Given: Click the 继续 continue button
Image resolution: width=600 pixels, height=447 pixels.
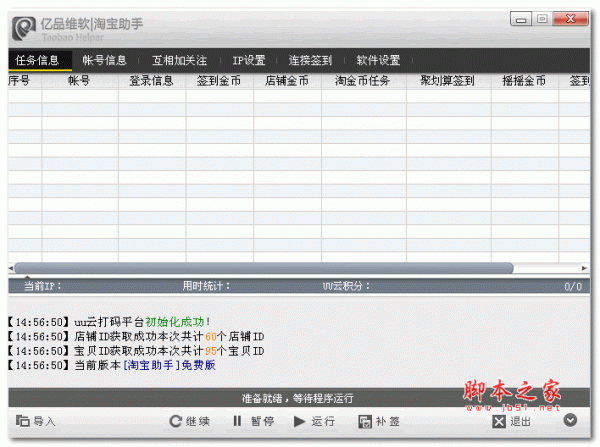Looking at the screenshot, I should [x=190, y=421].
